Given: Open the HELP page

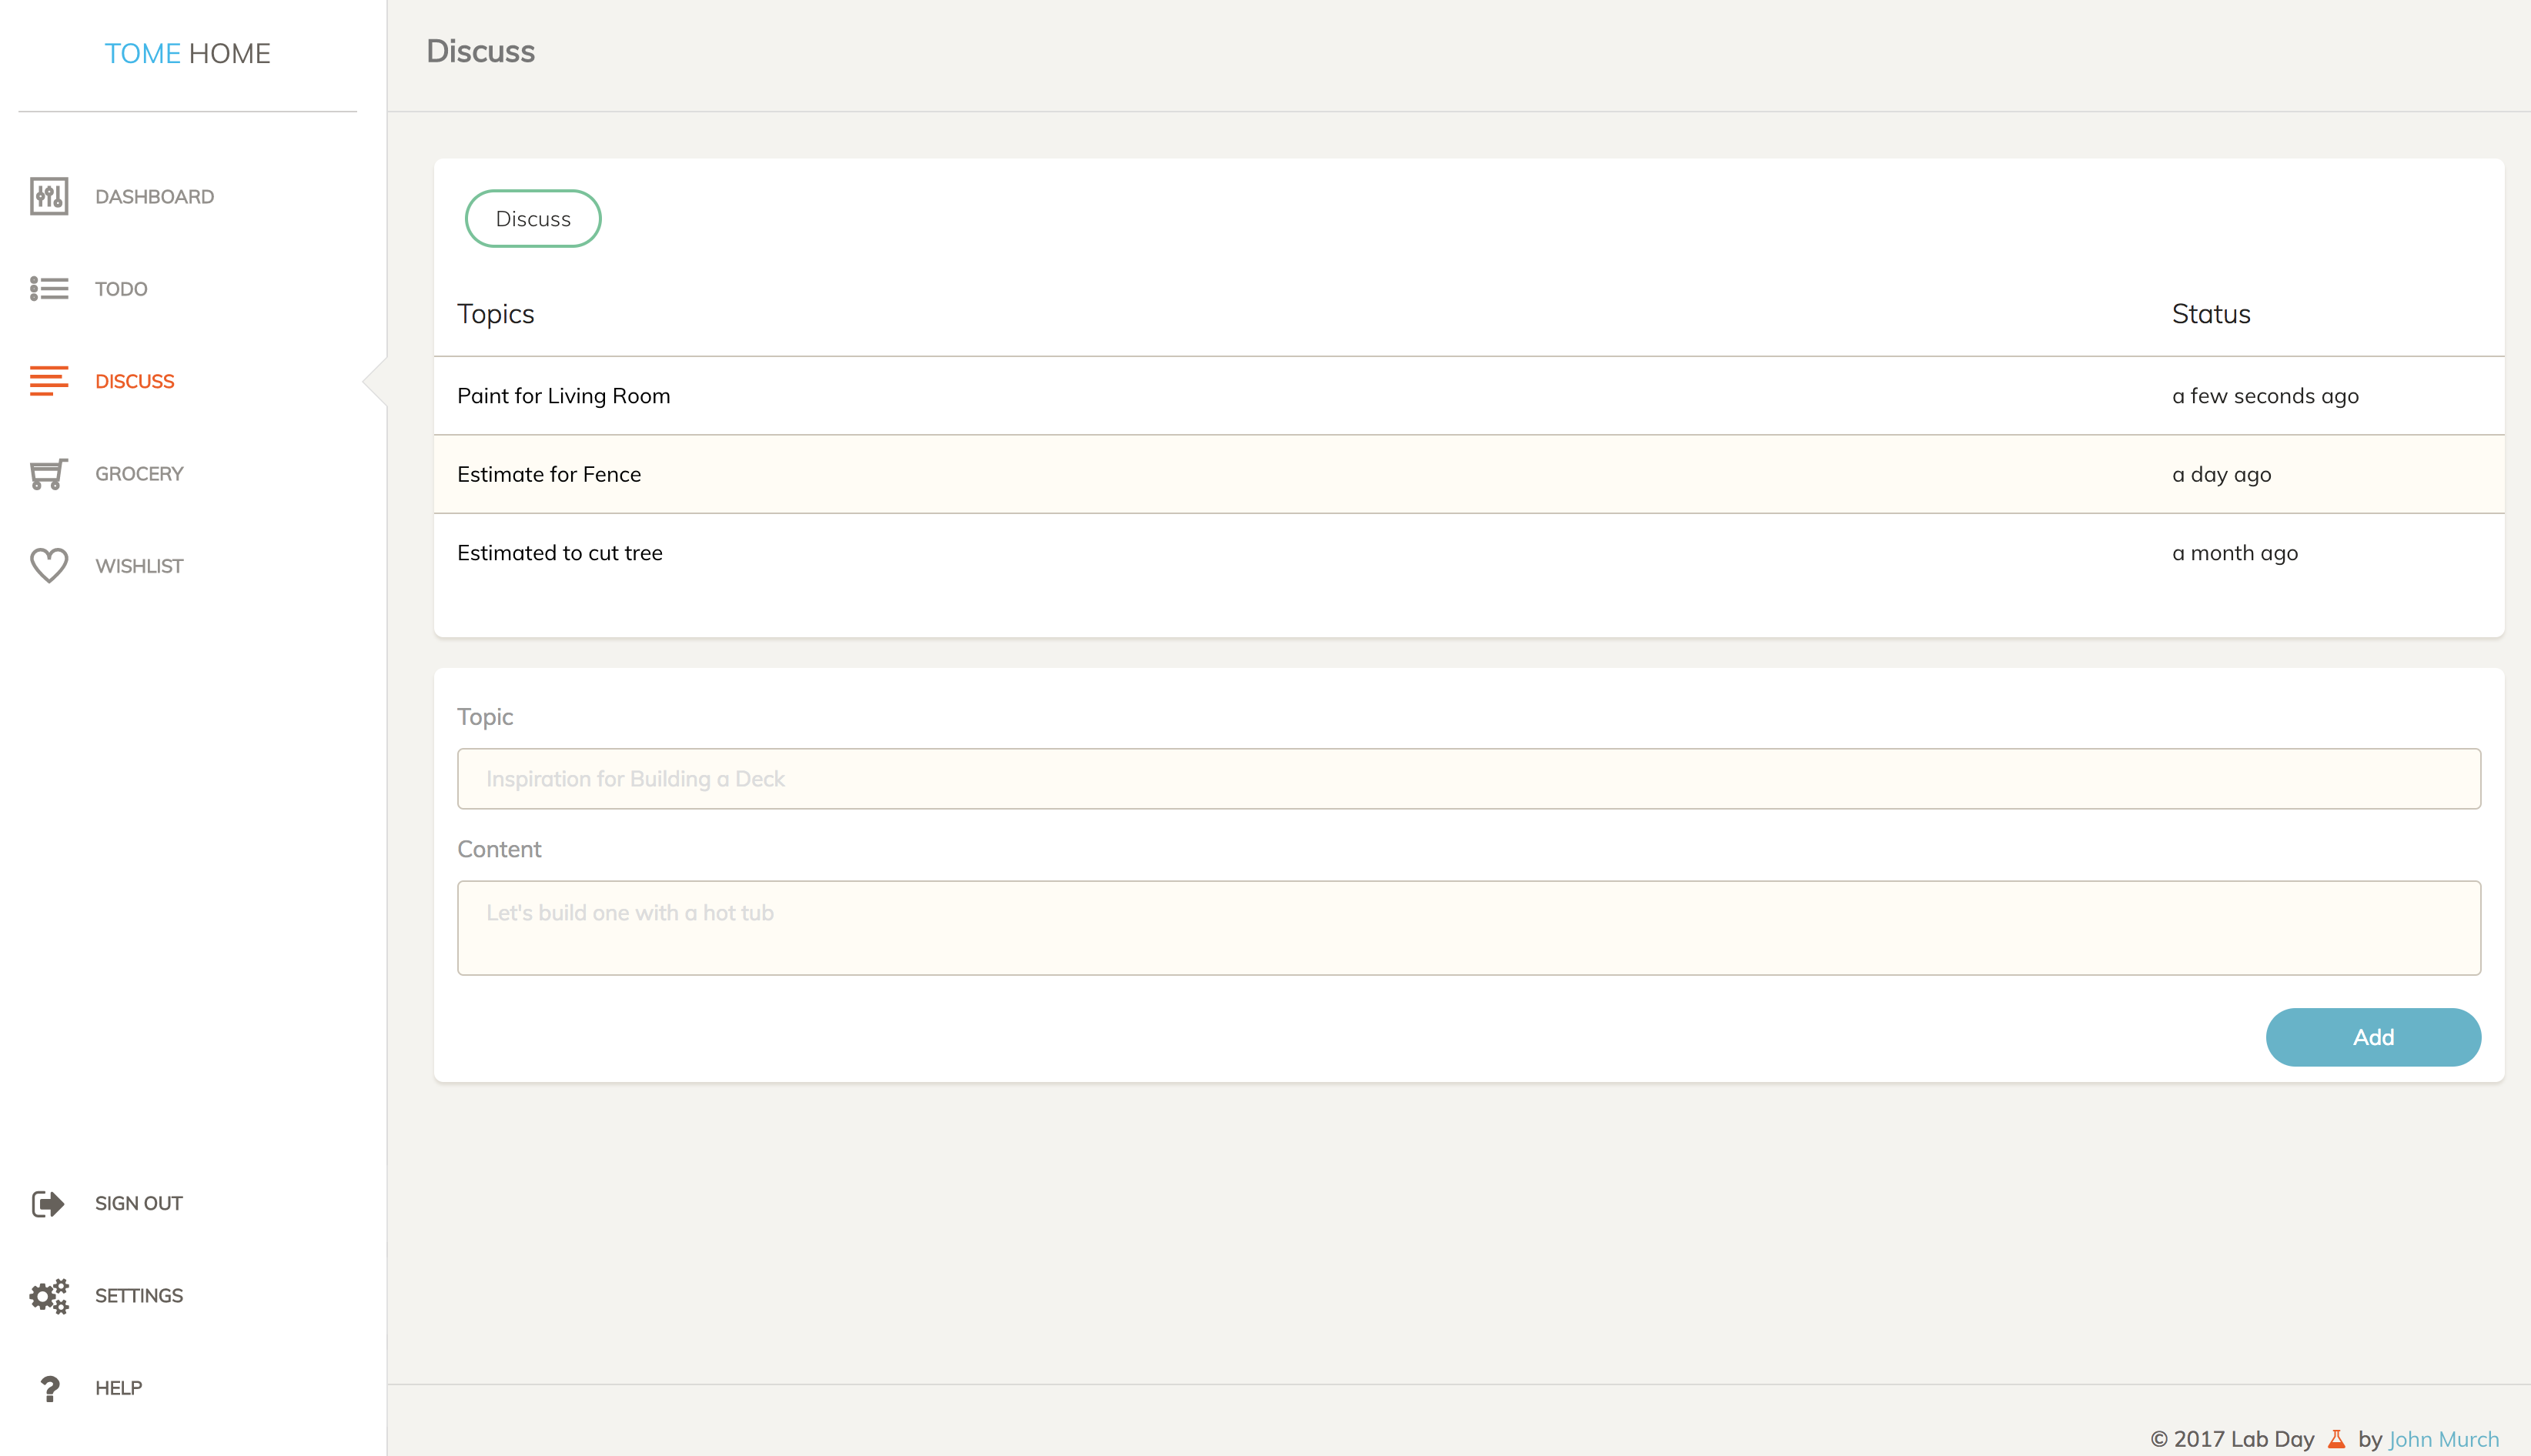Looking at the screenshot, I should click(x=119, y=1388).
